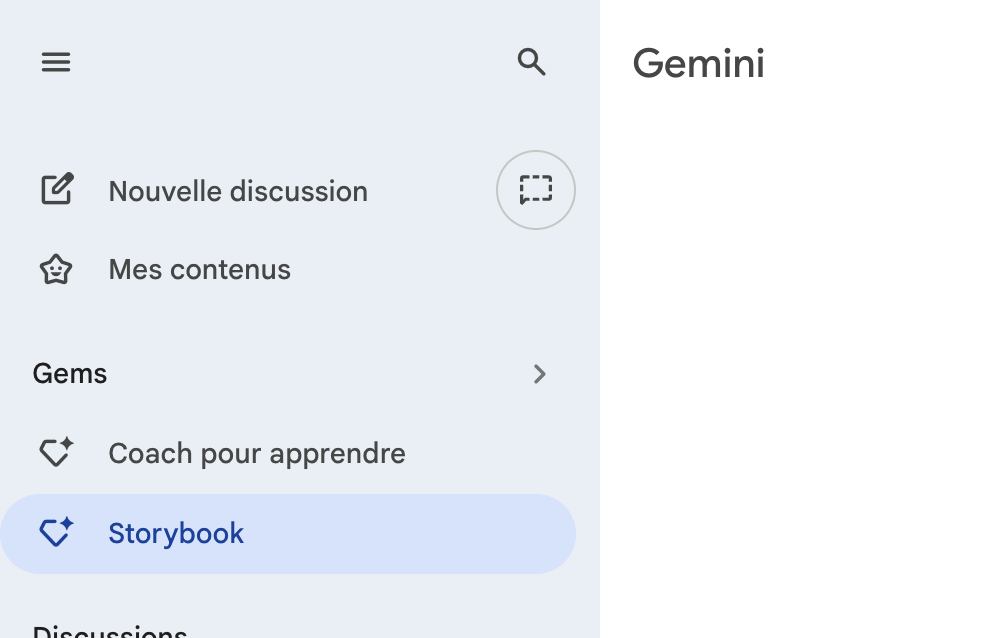Click the blue Storybook gem icon
The height and width of the screenshot is (638, 1002).
[56, 533]
